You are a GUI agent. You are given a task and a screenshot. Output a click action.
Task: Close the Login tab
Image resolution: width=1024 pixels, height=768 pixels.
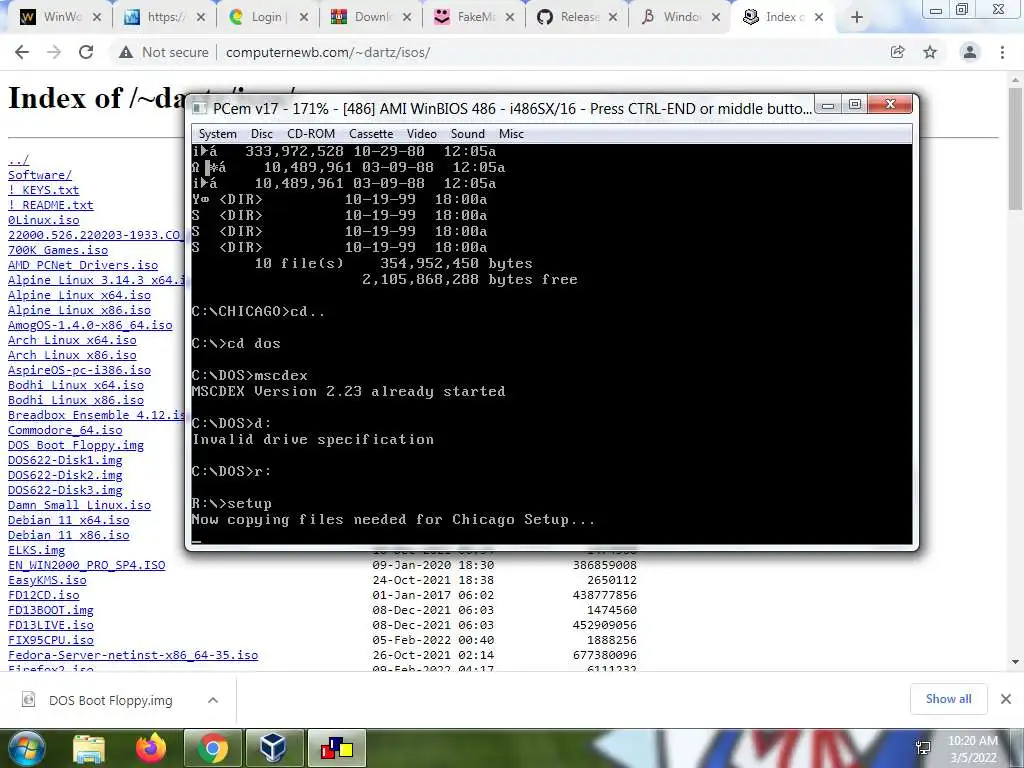coord(304,17)
